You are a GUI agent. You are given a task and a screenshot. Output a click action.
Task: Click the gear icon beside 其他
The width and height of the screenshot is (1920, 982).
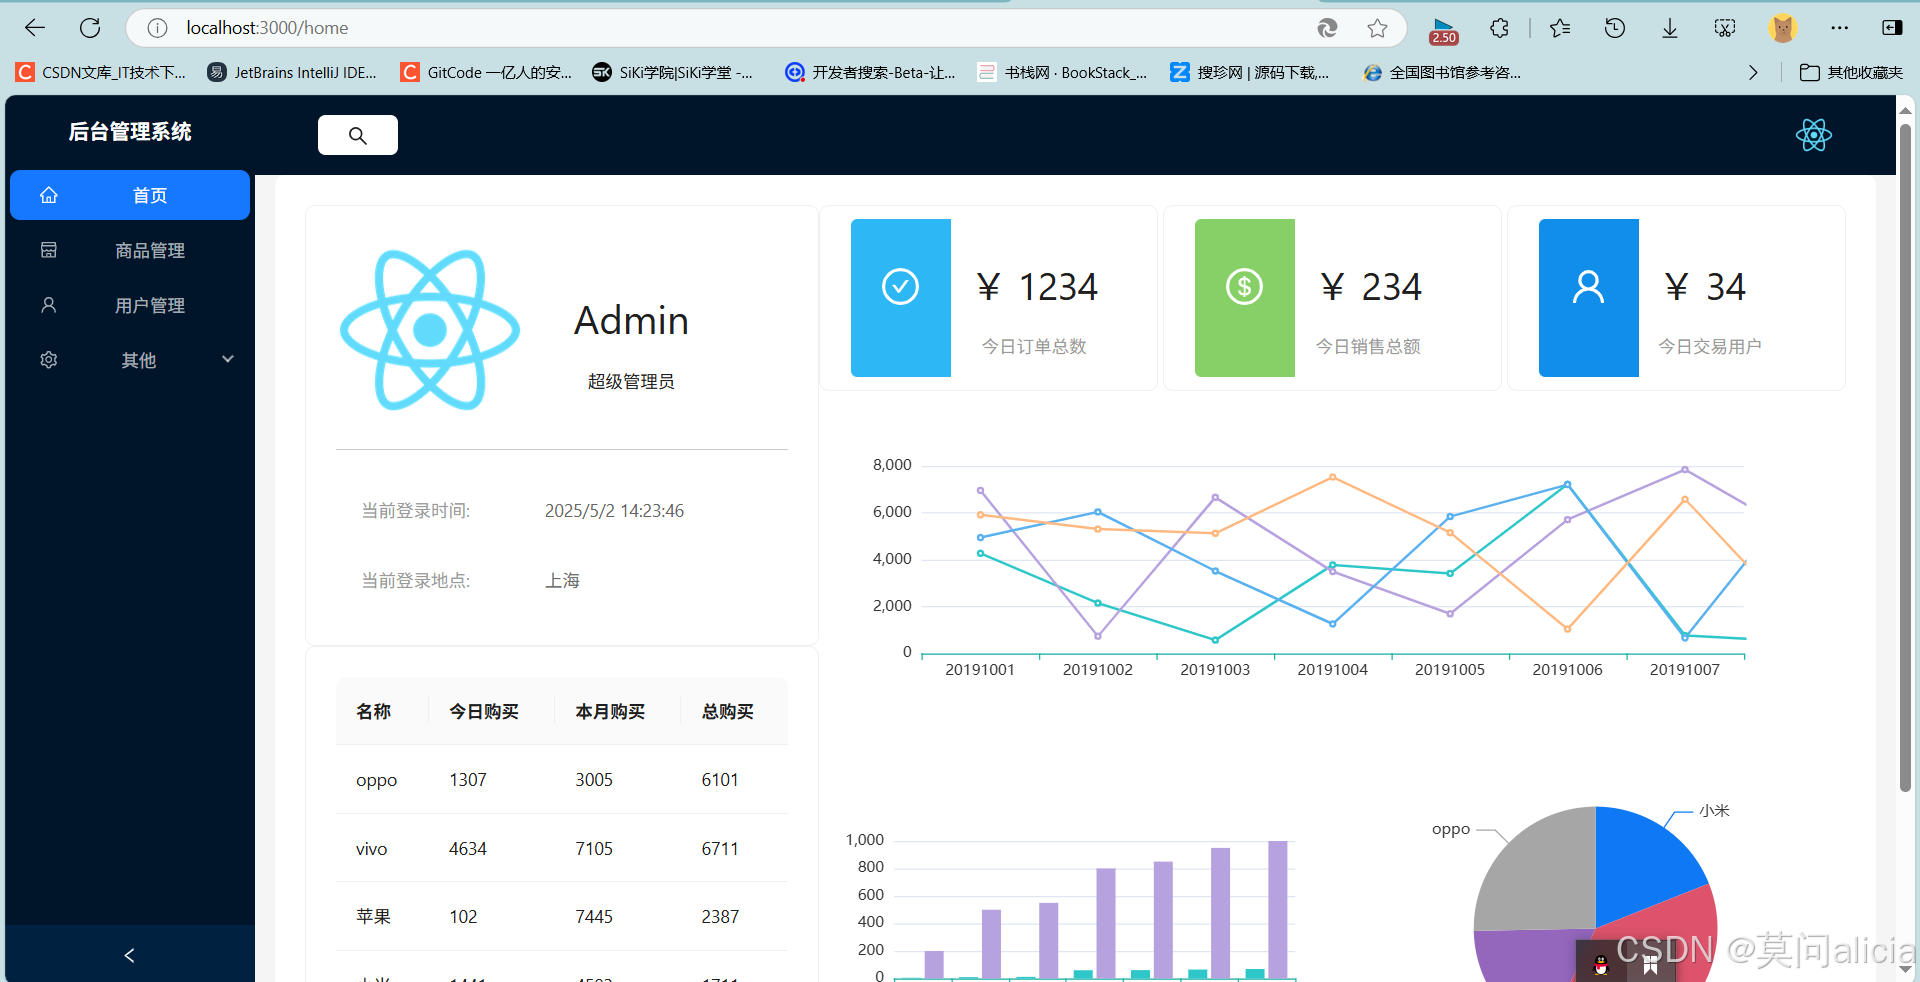49,360
